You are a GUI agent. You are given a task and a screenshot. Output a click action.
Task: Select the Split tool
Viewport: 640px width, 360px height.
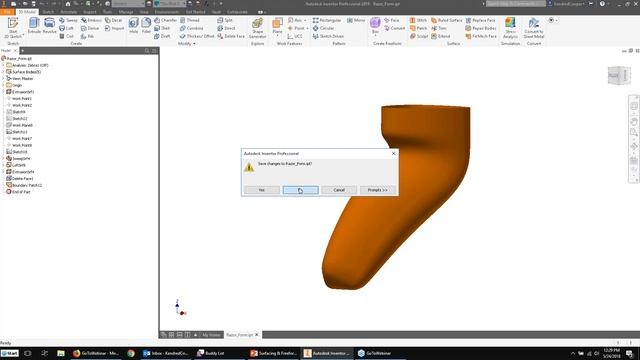point(225,20)
